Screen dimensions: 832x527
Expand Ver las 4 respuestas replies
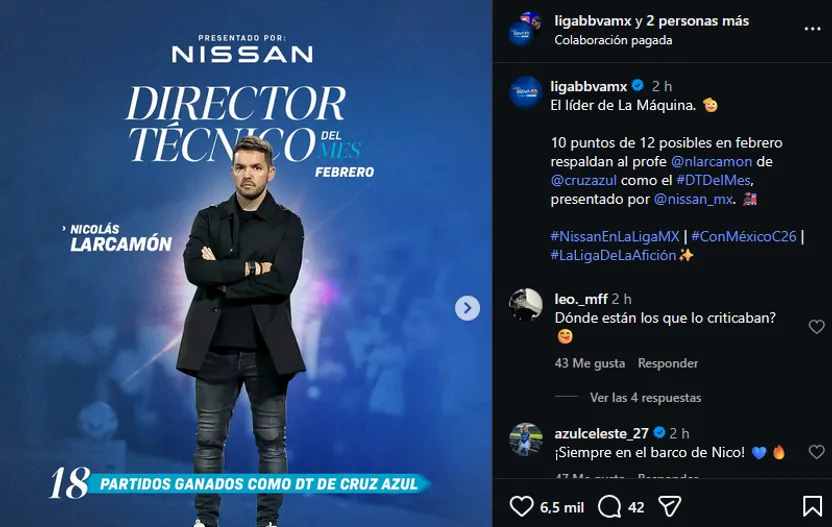645,398
